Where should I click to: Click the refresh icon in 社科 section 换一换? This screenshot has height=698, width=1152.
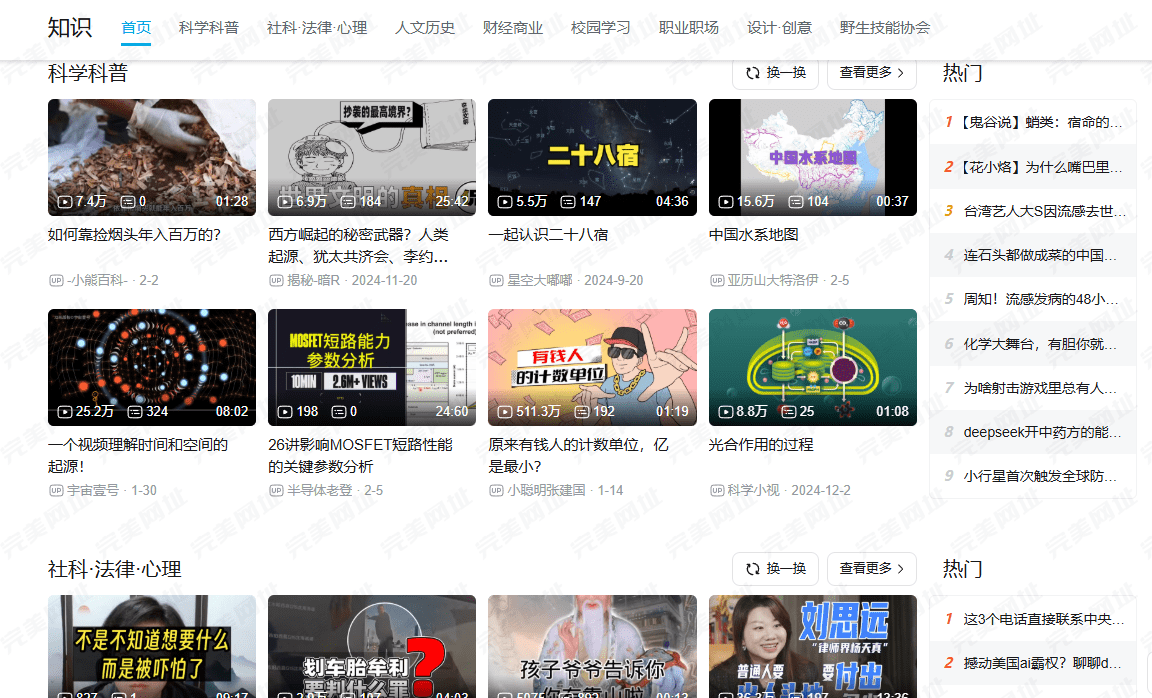[x=752, y=569]
